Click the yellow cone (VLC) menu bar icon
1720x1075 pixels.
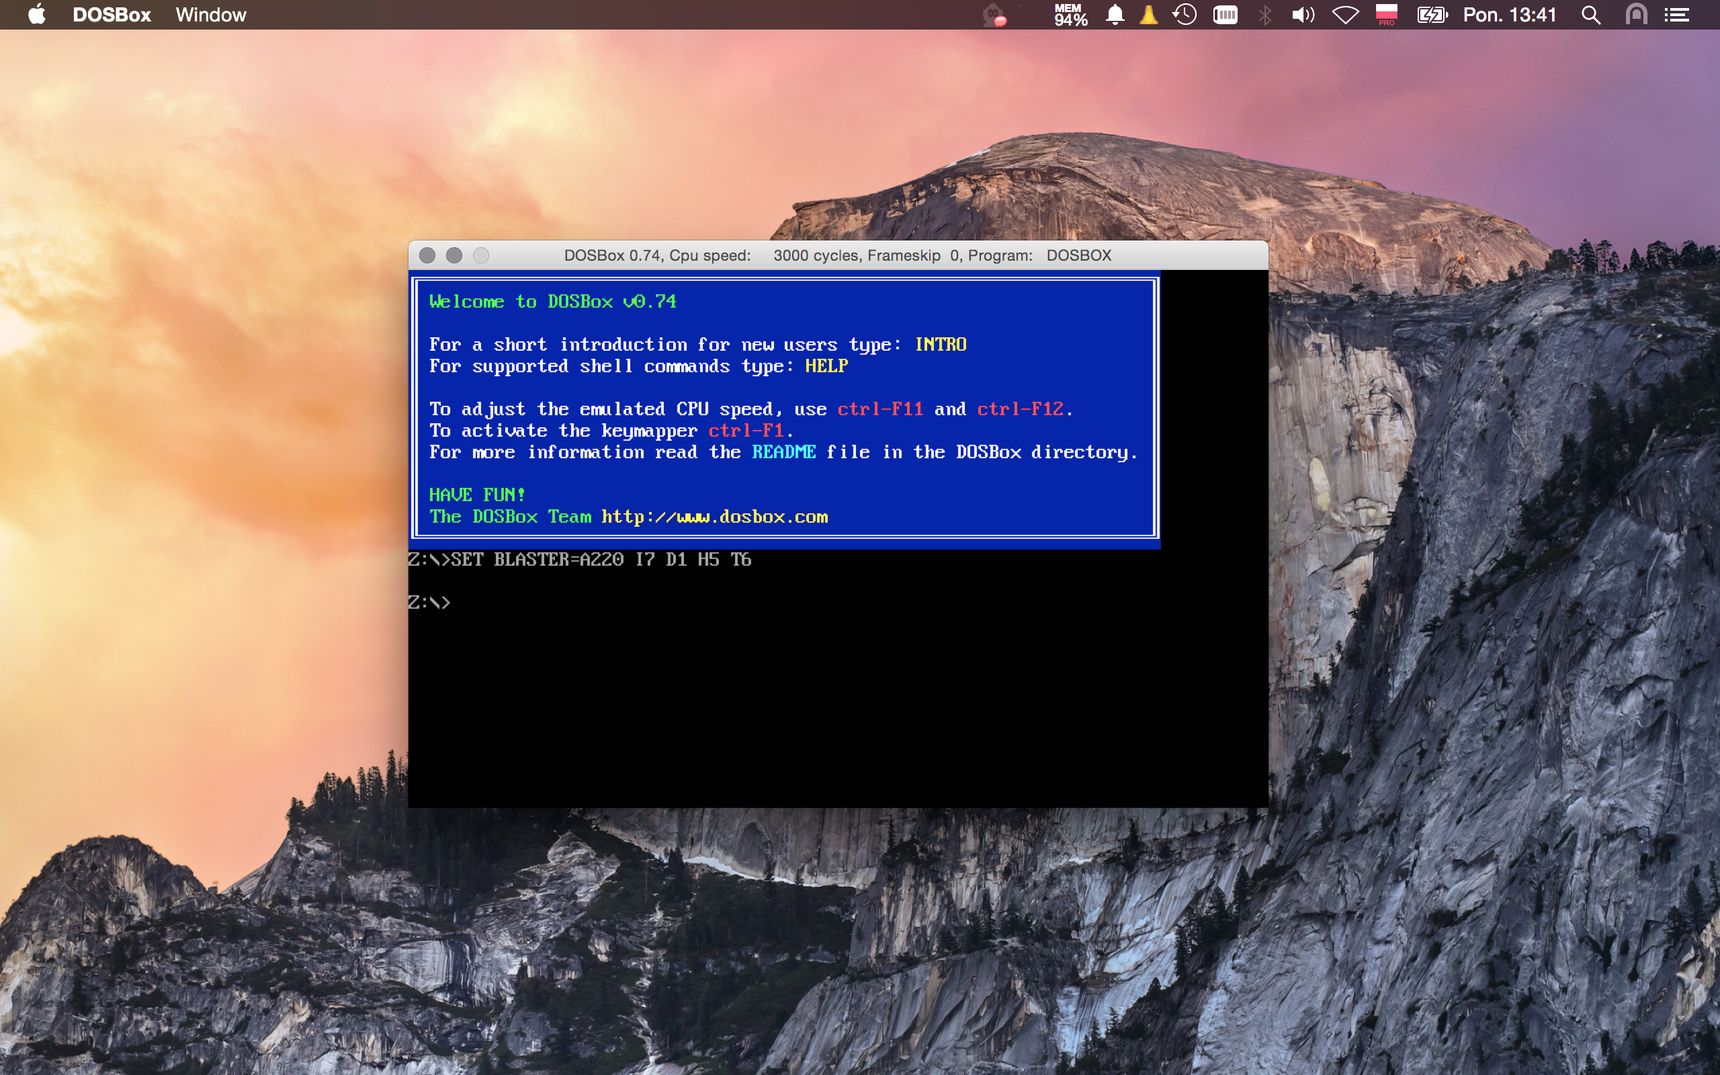pos(1149,14)
